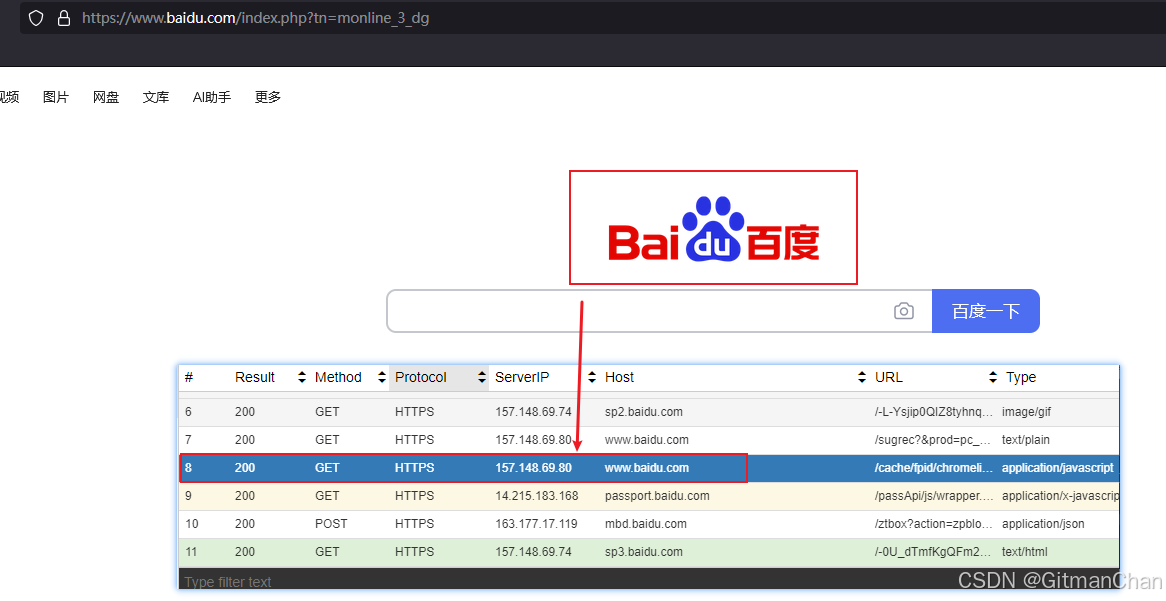
Task: Open the 更多 navigation menu
Action: (268, 97)
